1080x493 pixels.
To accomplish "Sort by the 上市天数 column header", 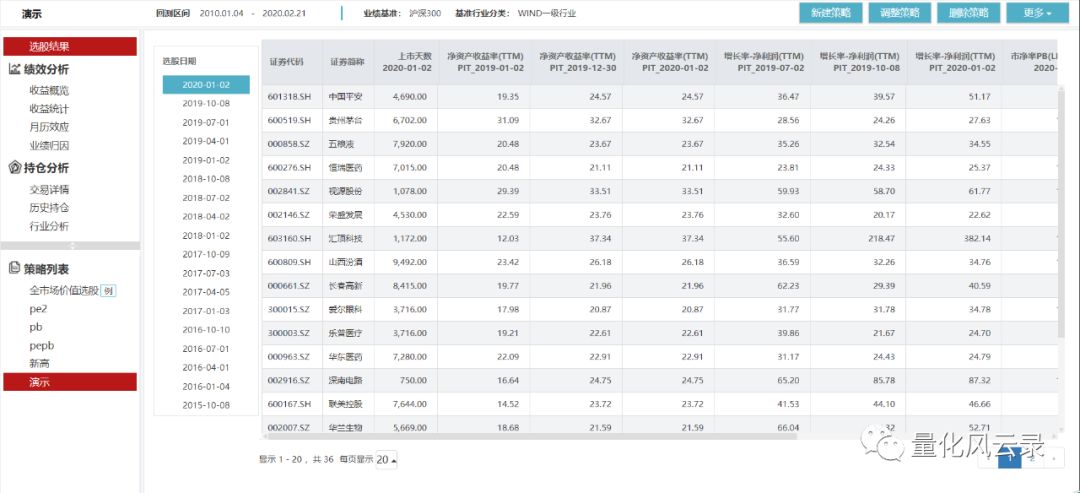I will (413, 62).
